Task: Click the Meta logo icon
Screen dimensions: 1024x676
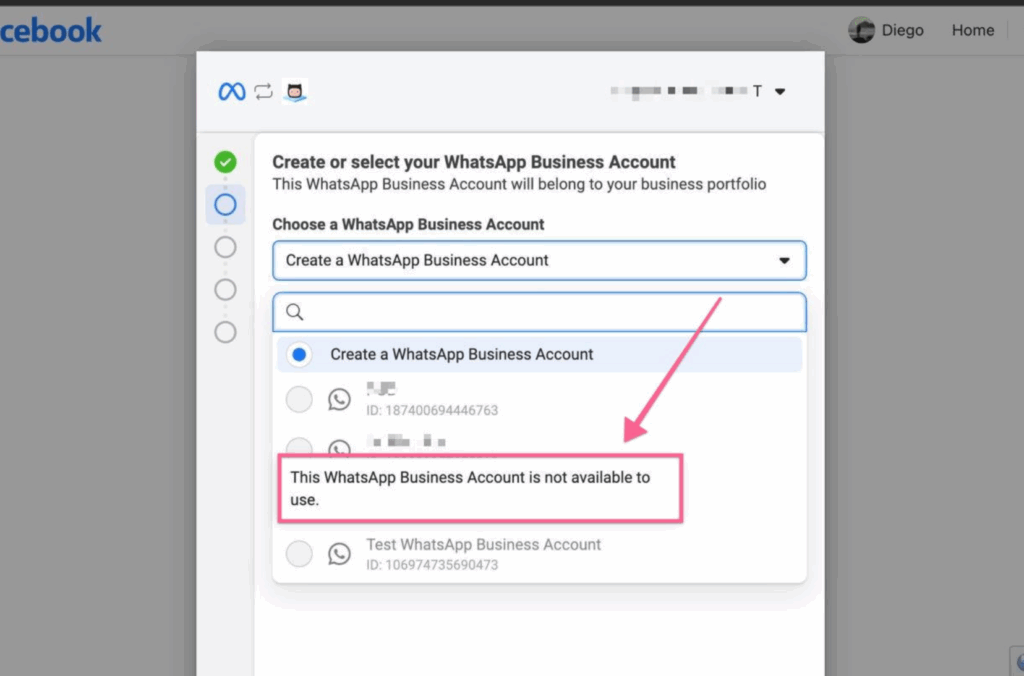Action: (232, 92)
